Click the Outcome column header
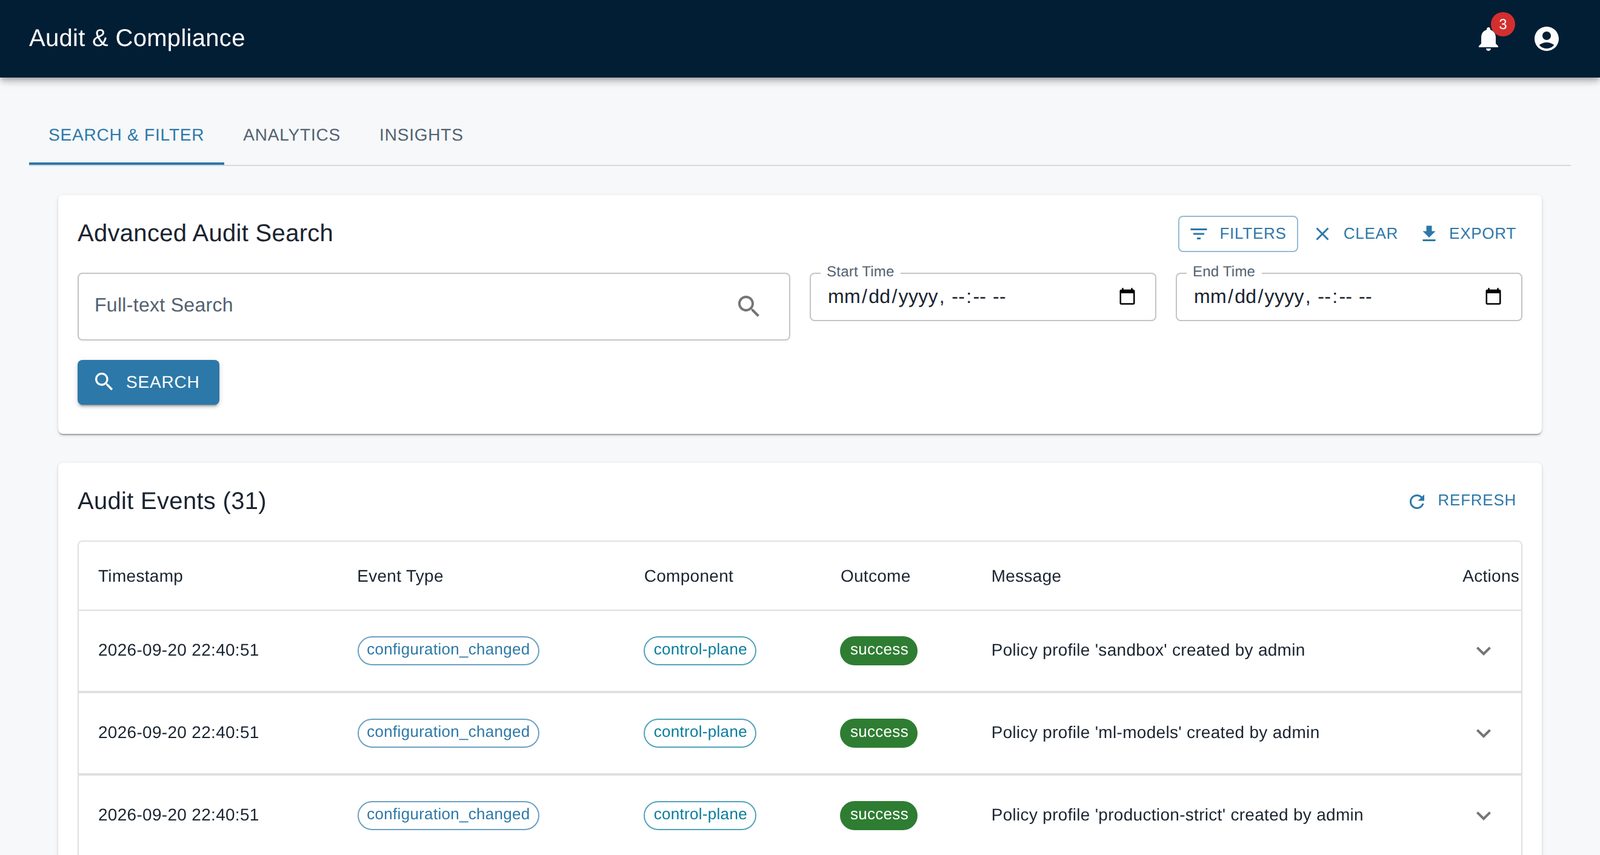 (x=875, y=576)
